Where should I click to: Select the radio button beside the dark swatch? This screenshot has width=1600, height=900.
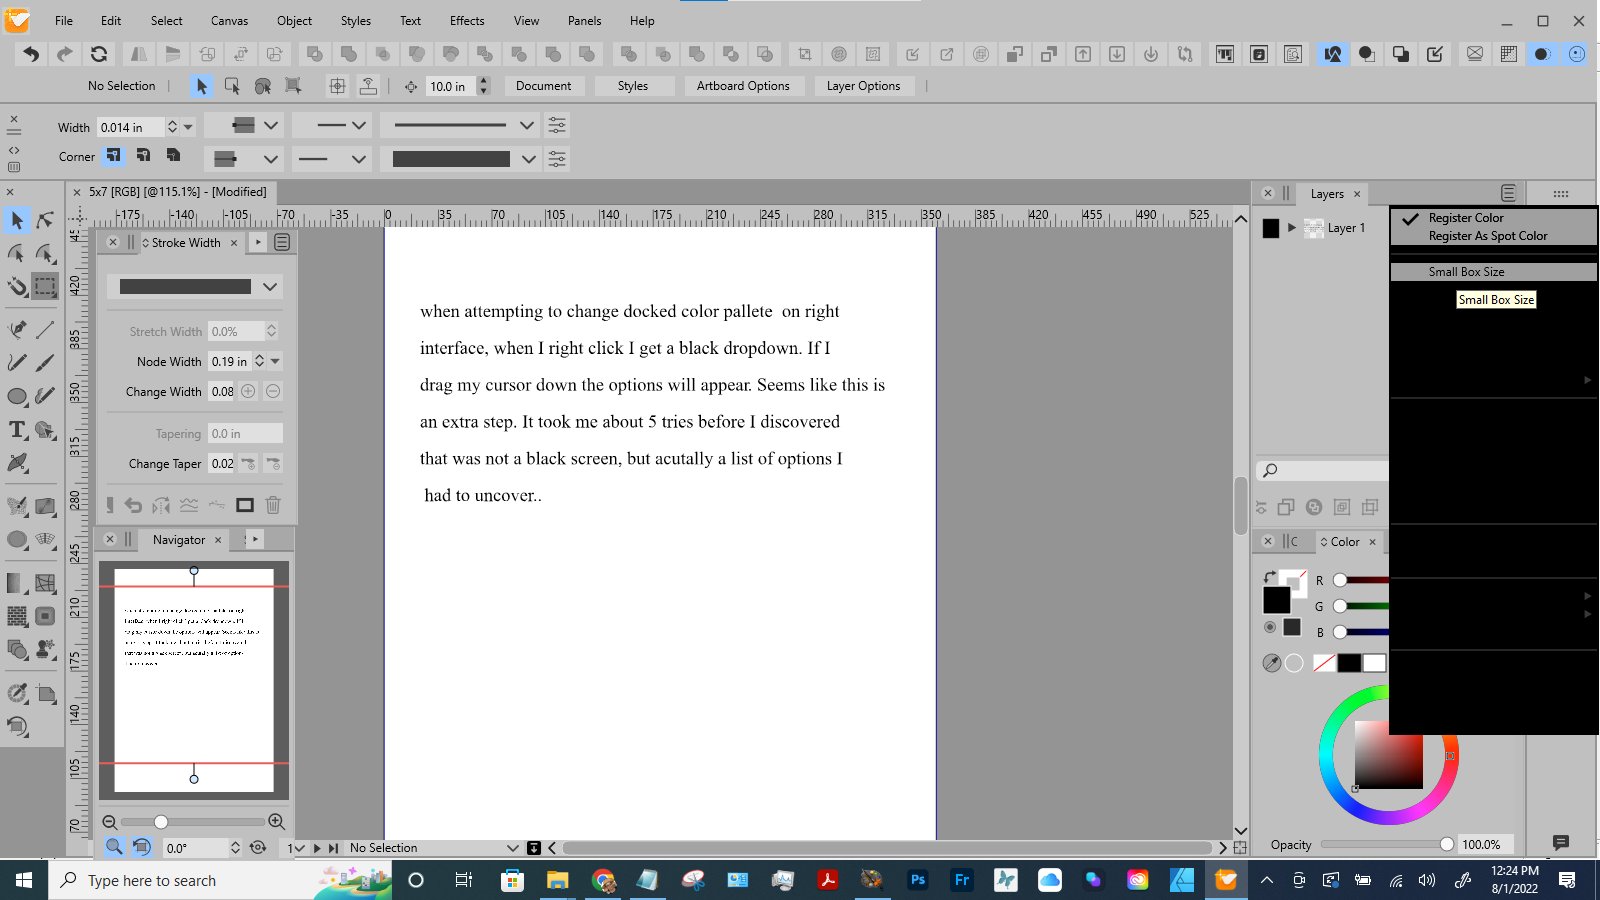tap(1270, 627)
